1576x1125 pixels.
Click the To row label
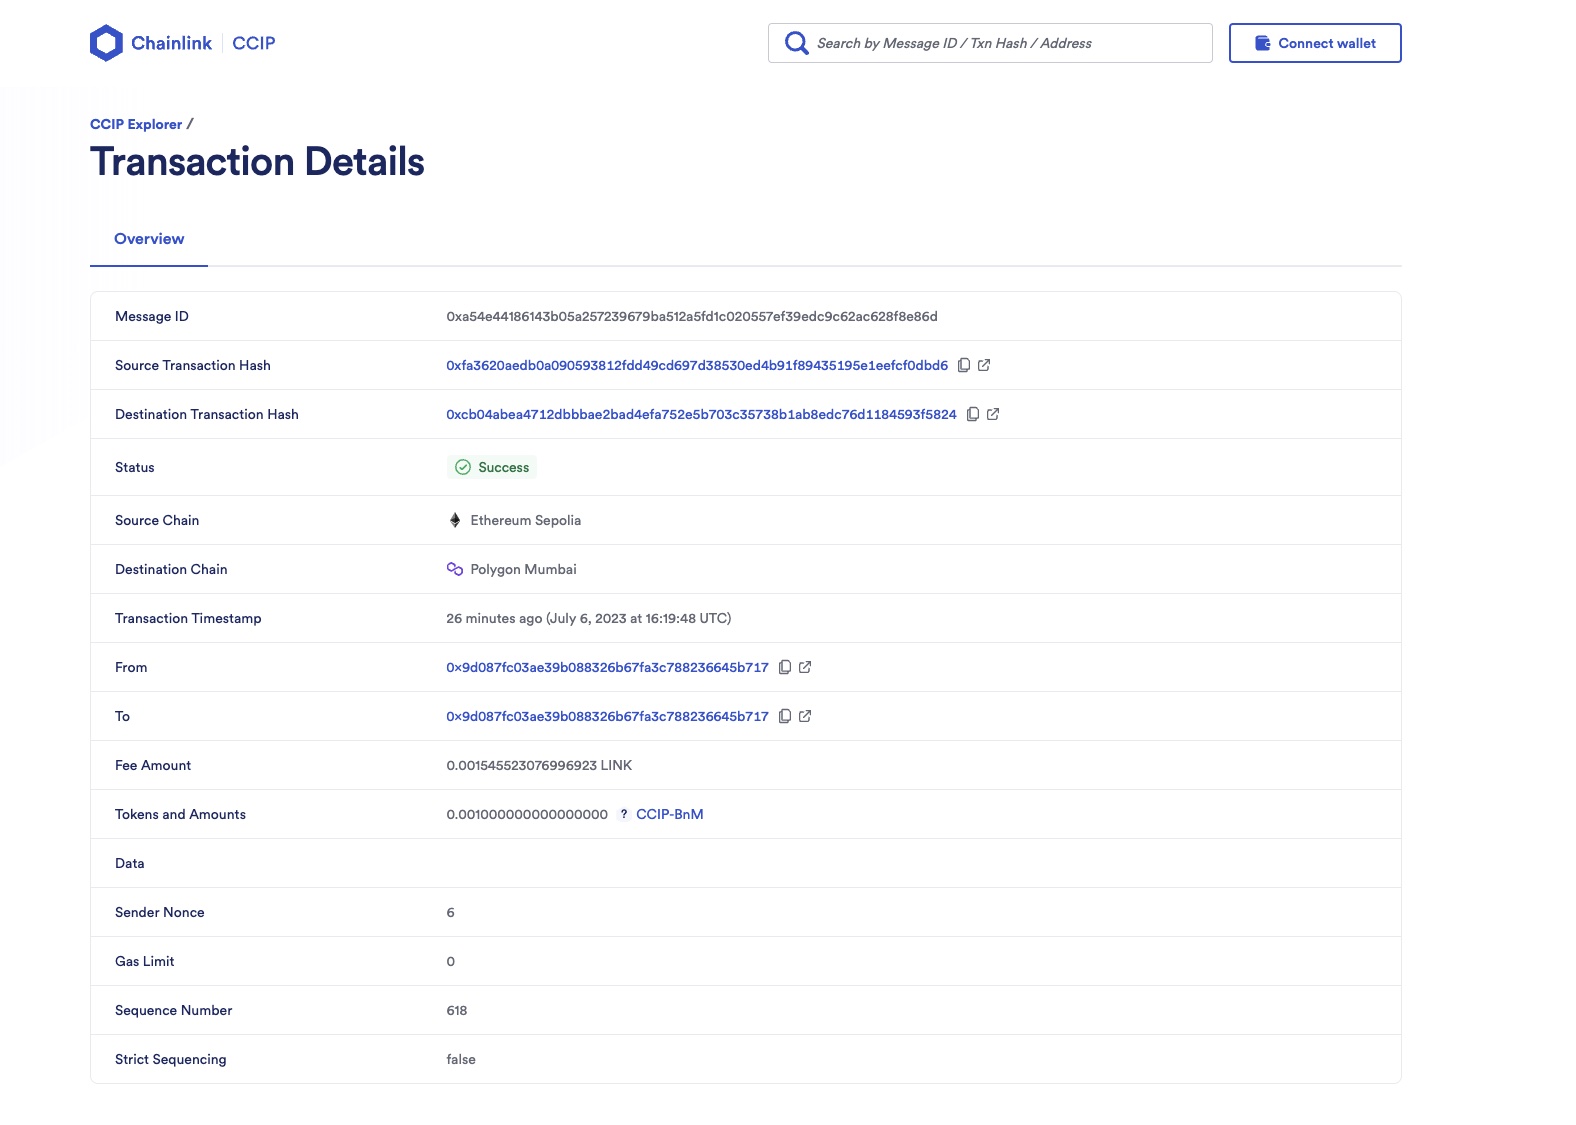[x=123, y=716]
